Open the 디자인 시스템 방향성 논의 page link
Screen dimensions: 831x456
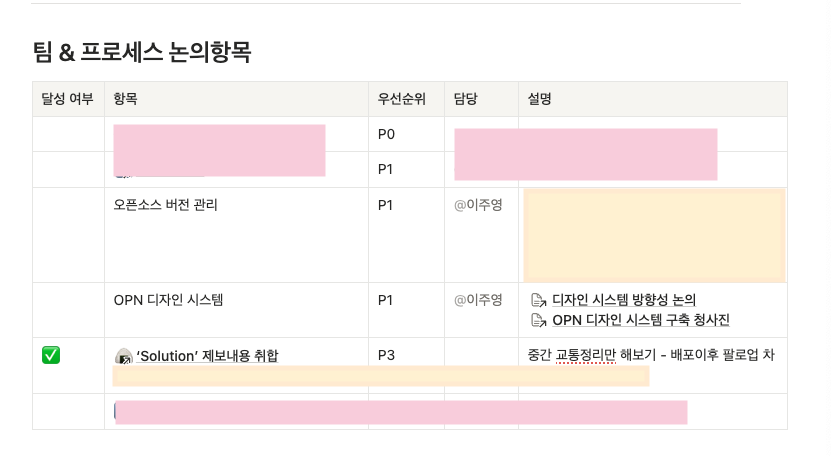[623, 299]
